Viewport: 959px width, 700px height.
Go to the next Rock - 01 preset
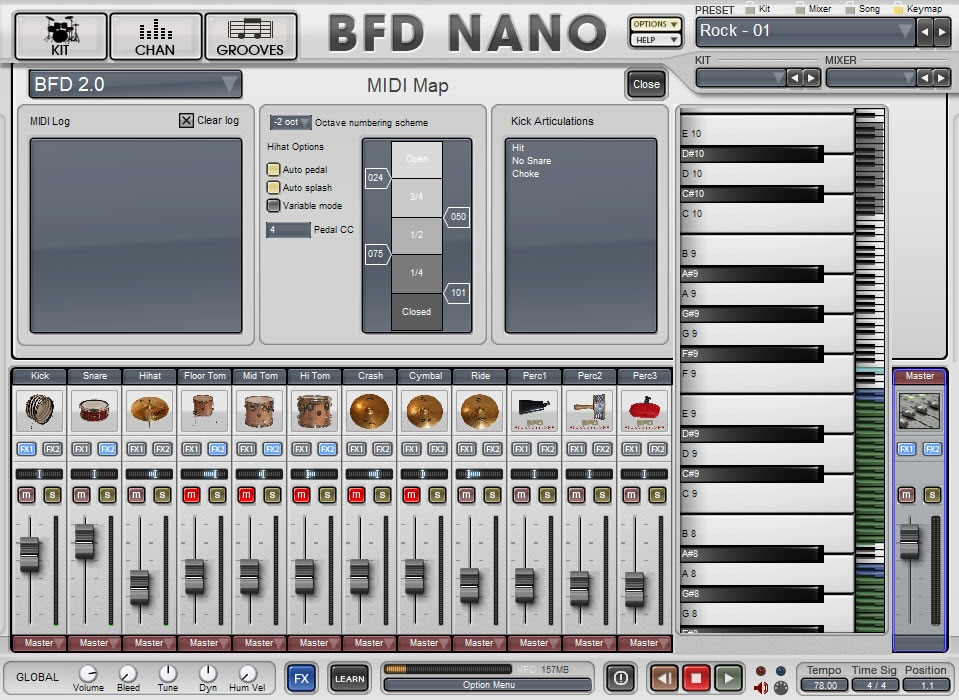pos(941,32)
